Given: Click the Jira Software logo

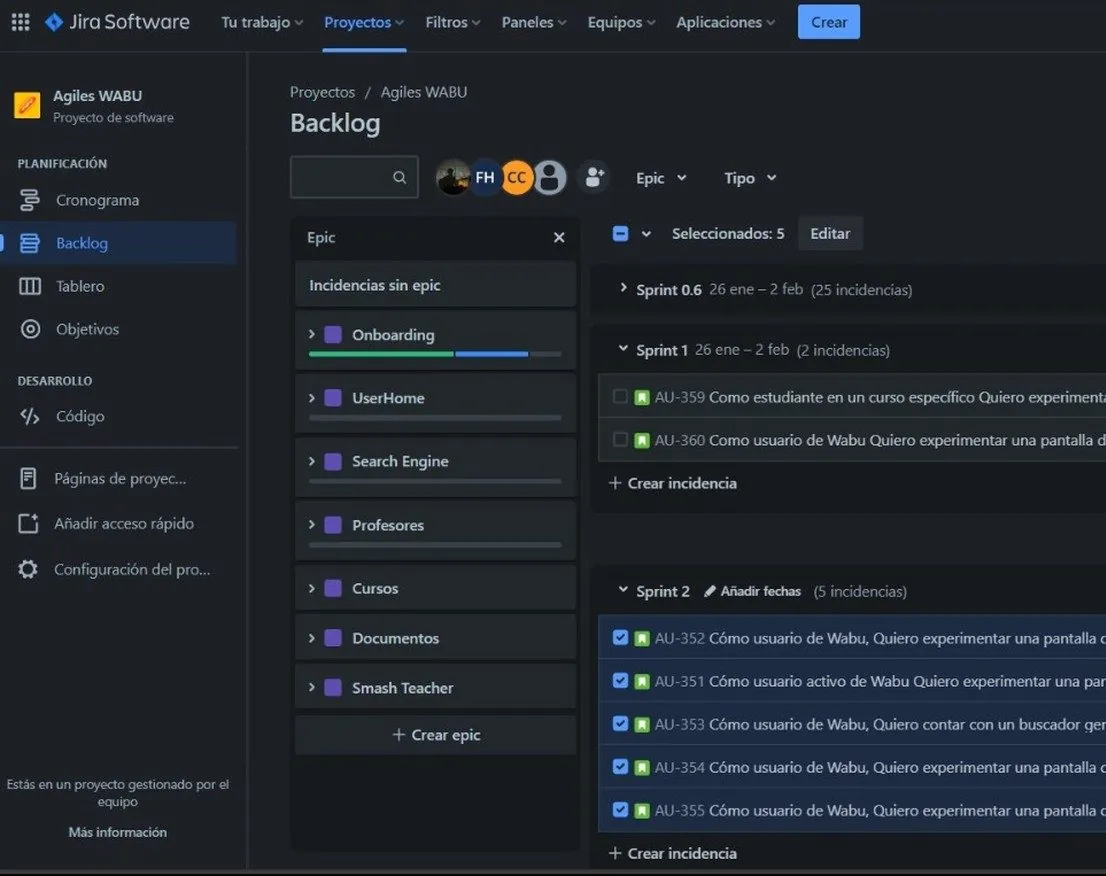Looking at the screenshot, I should tap(117, 22).
